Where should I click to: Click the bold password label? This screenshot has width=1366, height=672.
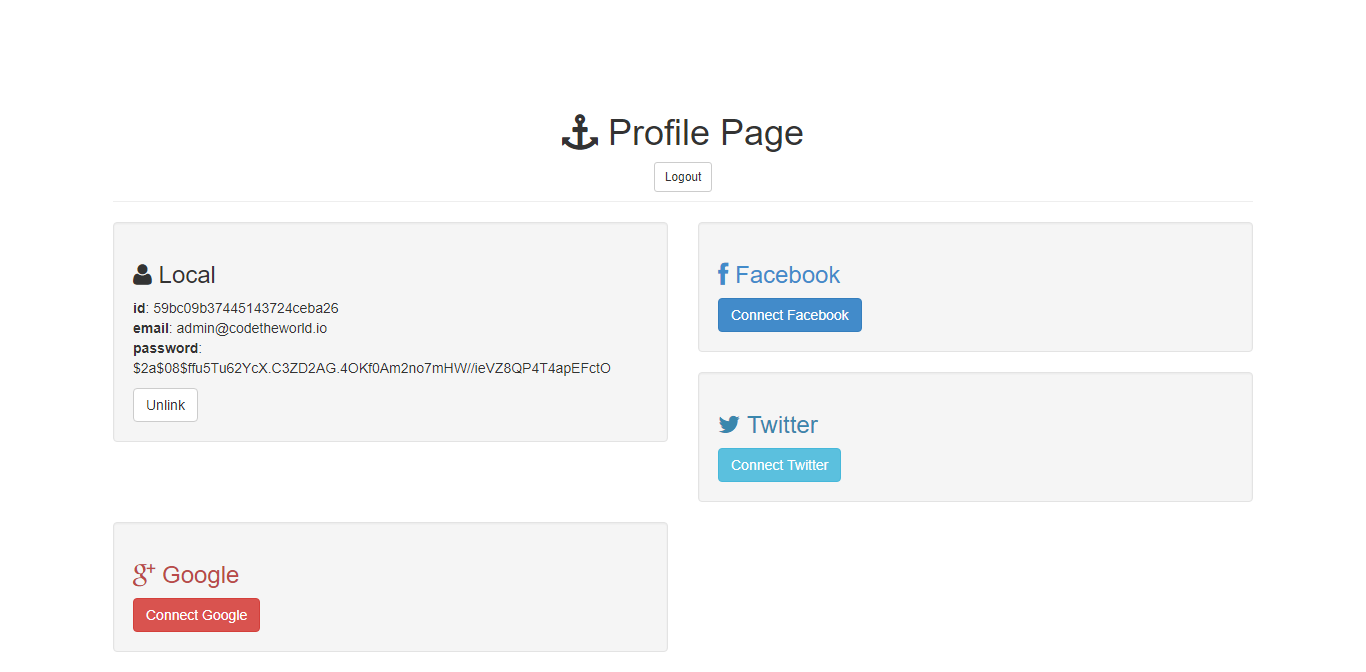(x=166, y=349)
